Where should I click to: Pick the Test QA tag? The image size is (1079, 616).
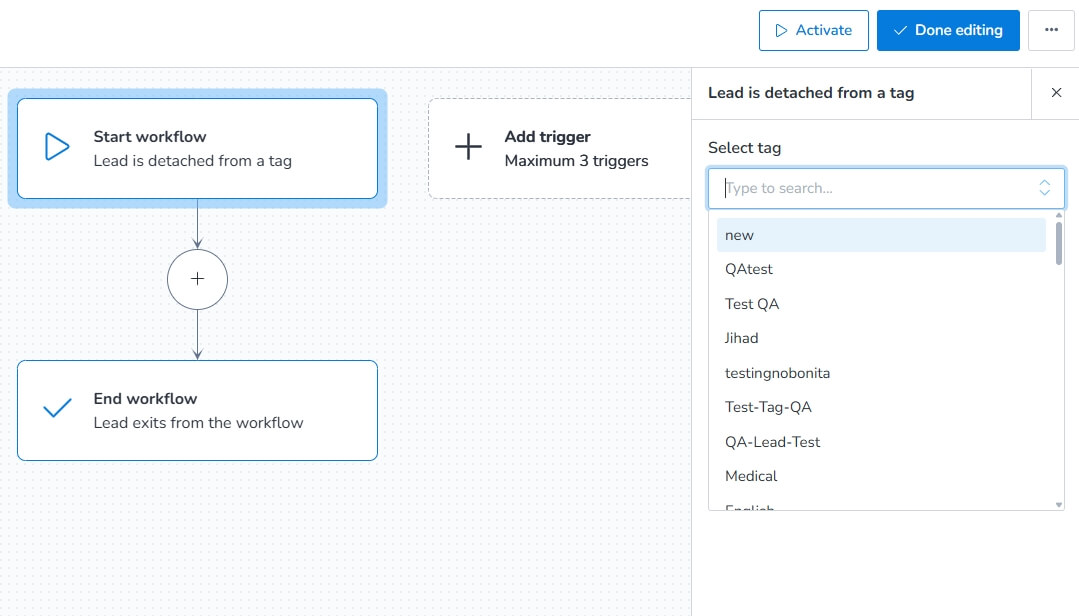click(x=881, y=304)
